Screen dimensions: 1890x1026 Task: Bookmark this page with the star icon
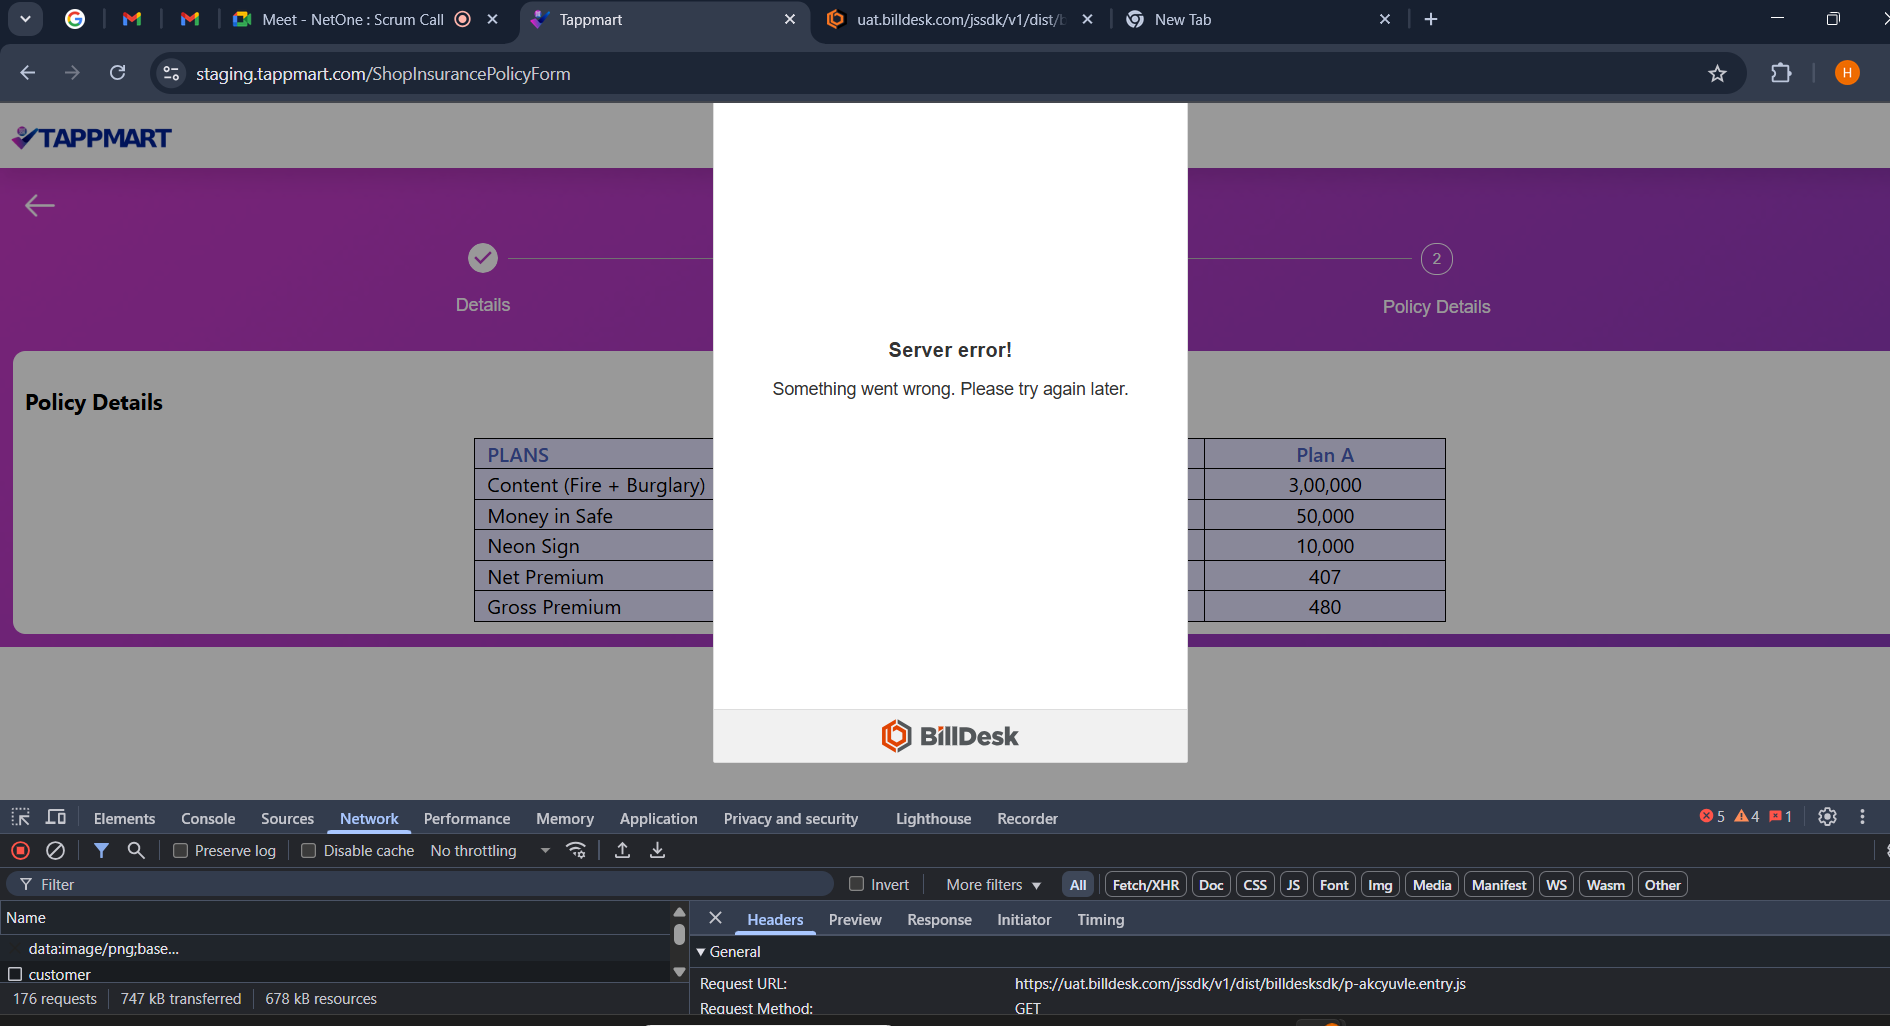click(1717, 73)
